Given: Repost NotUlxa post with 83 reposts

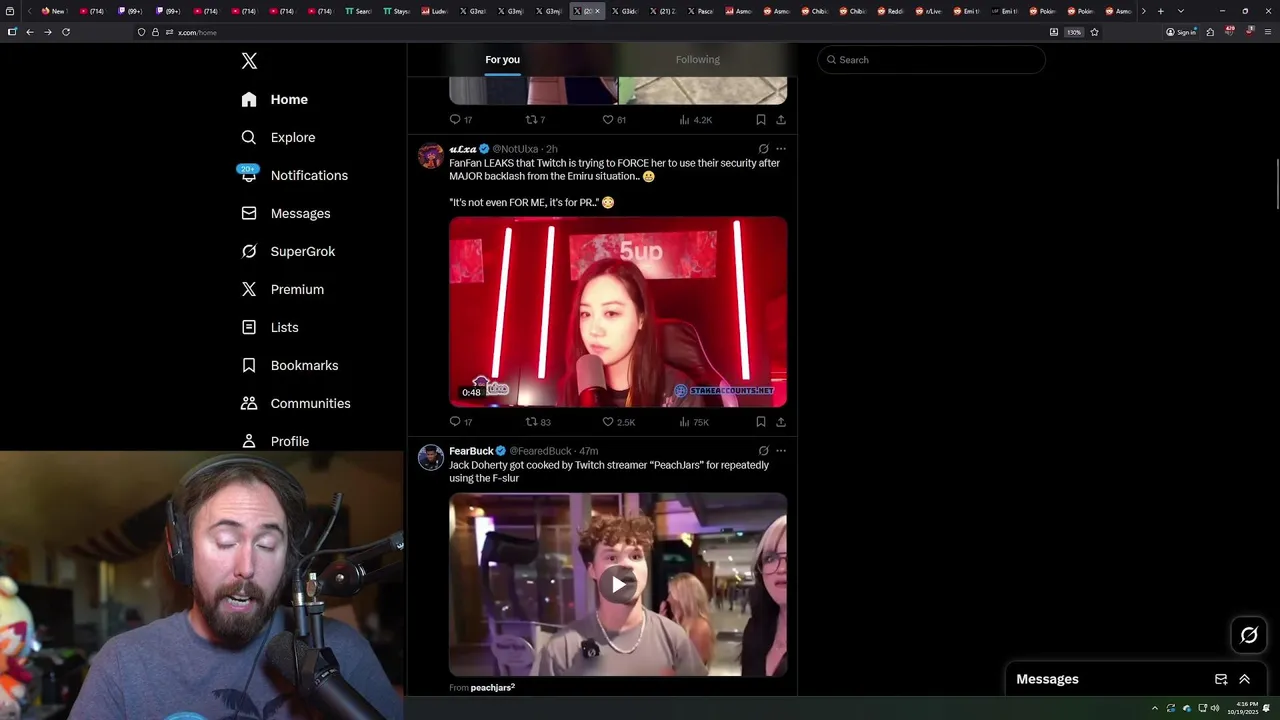Looking at the screenshot, I should [538, 422].
